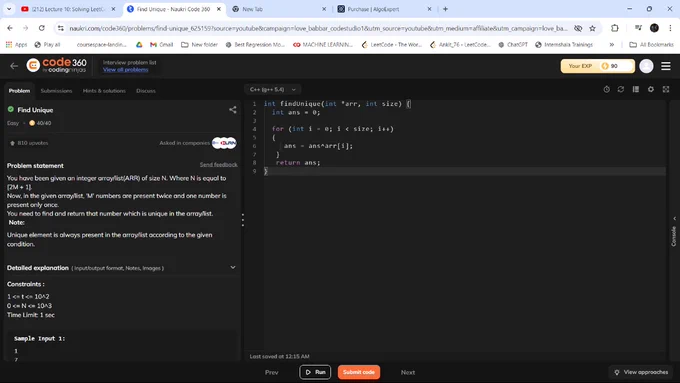Switch to the Hints & solutions tab
Image resolution: width=680 pixels, height=383 pixels.
104,91
